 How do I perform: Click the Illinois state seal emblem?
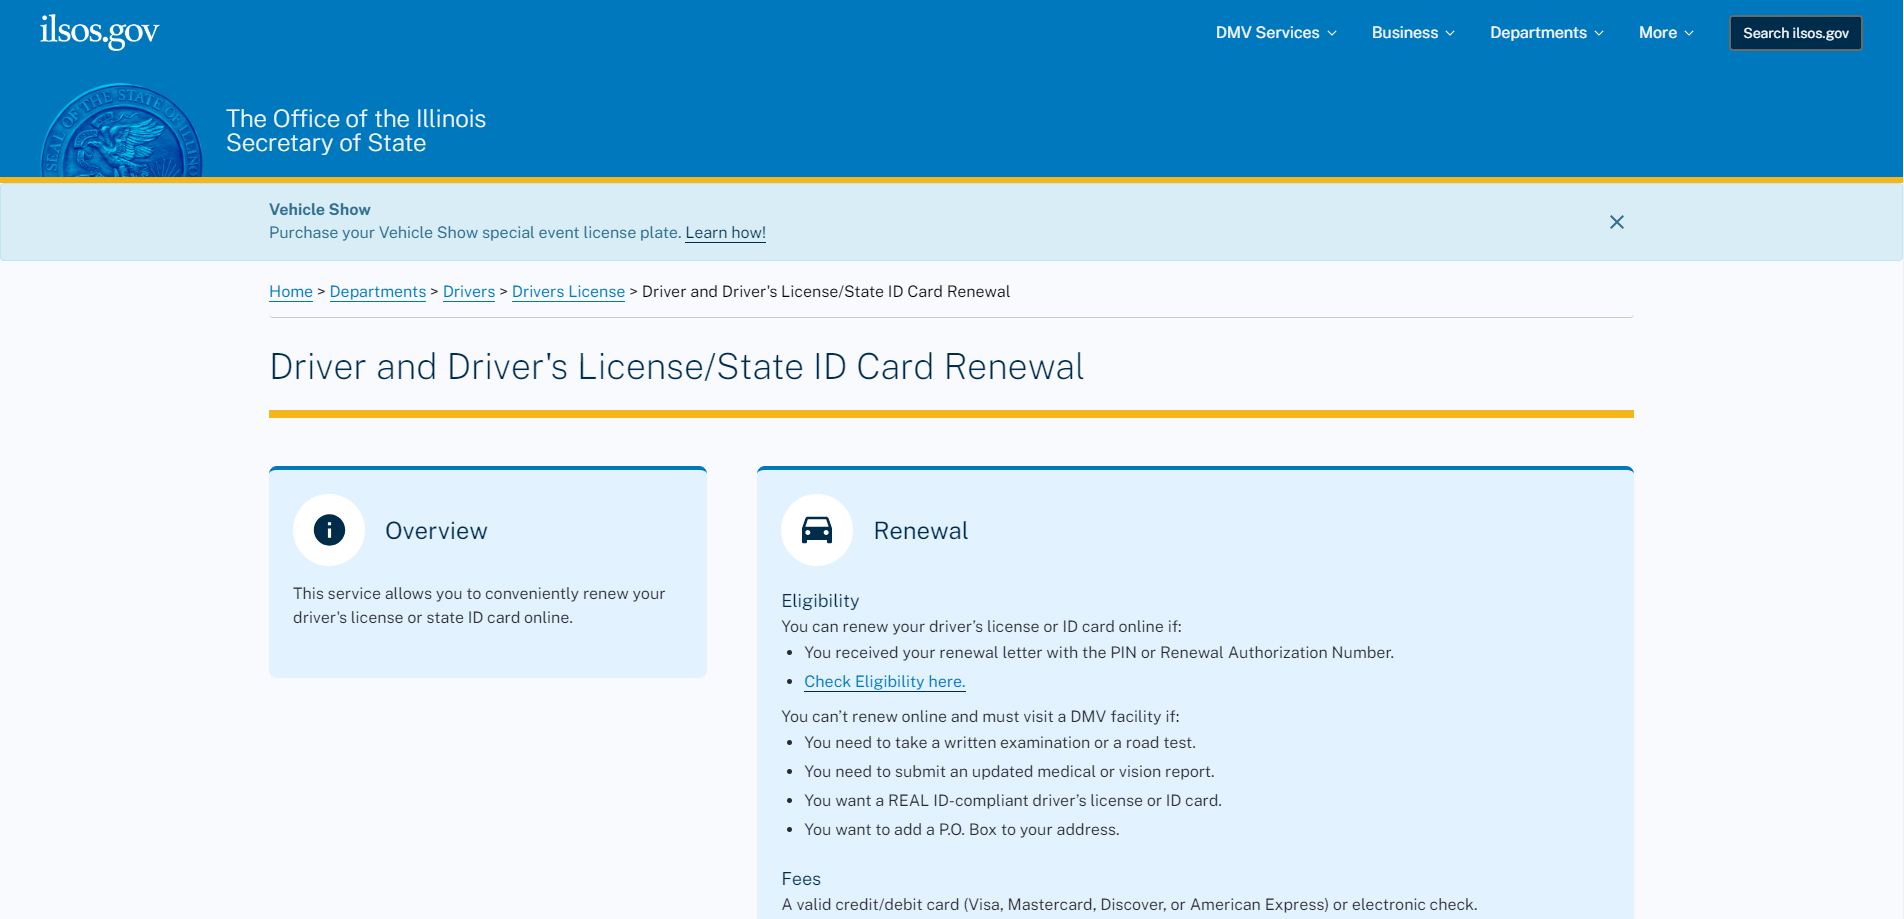pyautogui.click(x=121, y=133)
